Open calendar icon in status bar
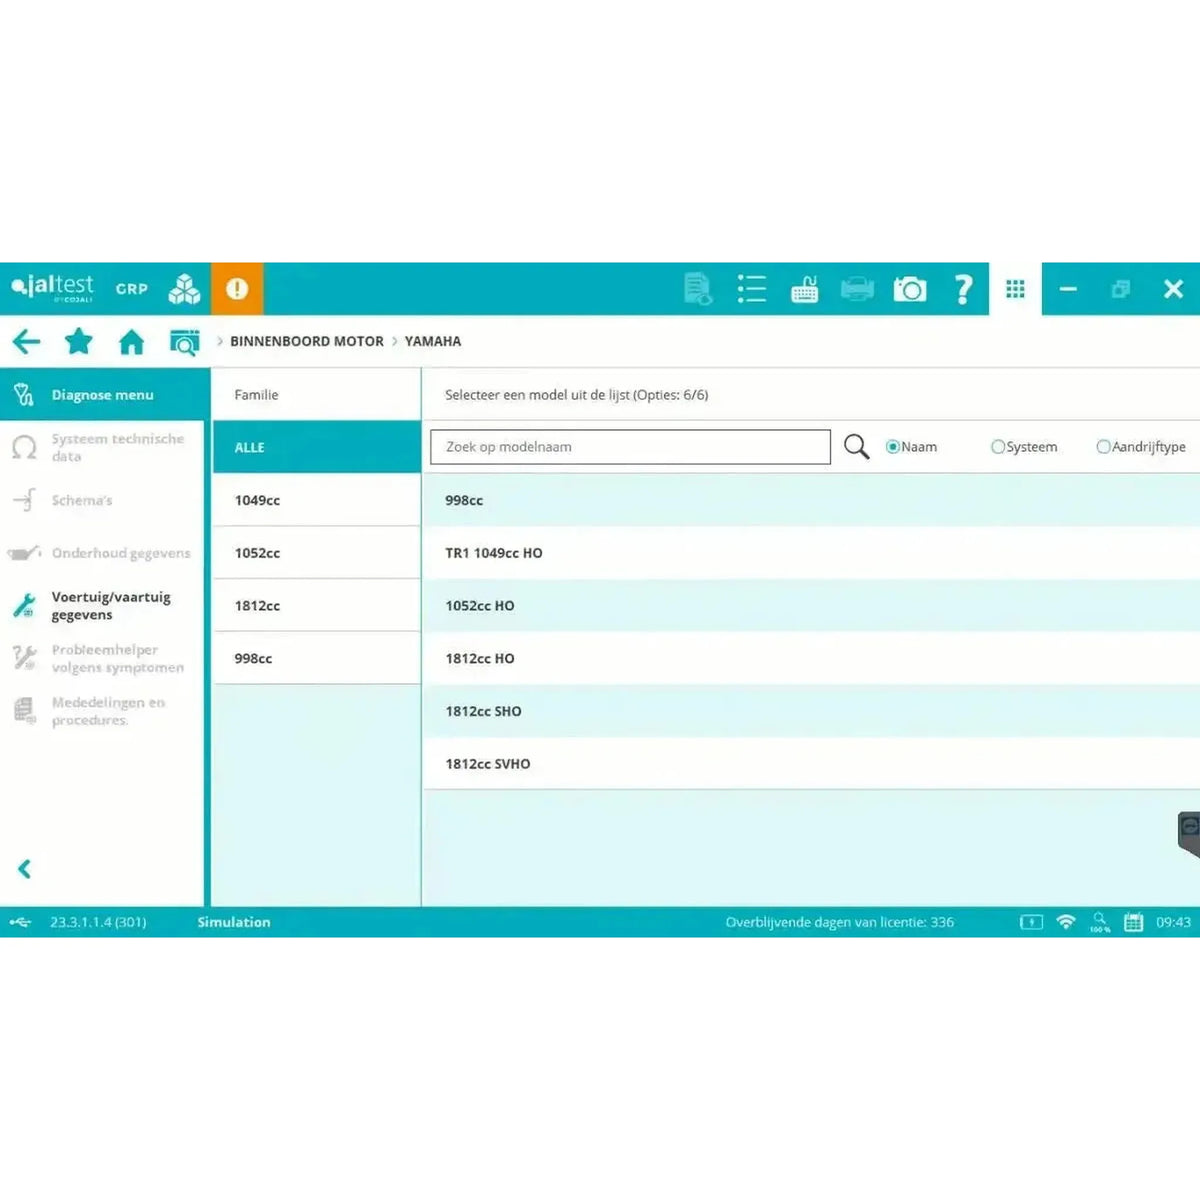Screen dimensions: 1200x1200 tap(1133, 922)
